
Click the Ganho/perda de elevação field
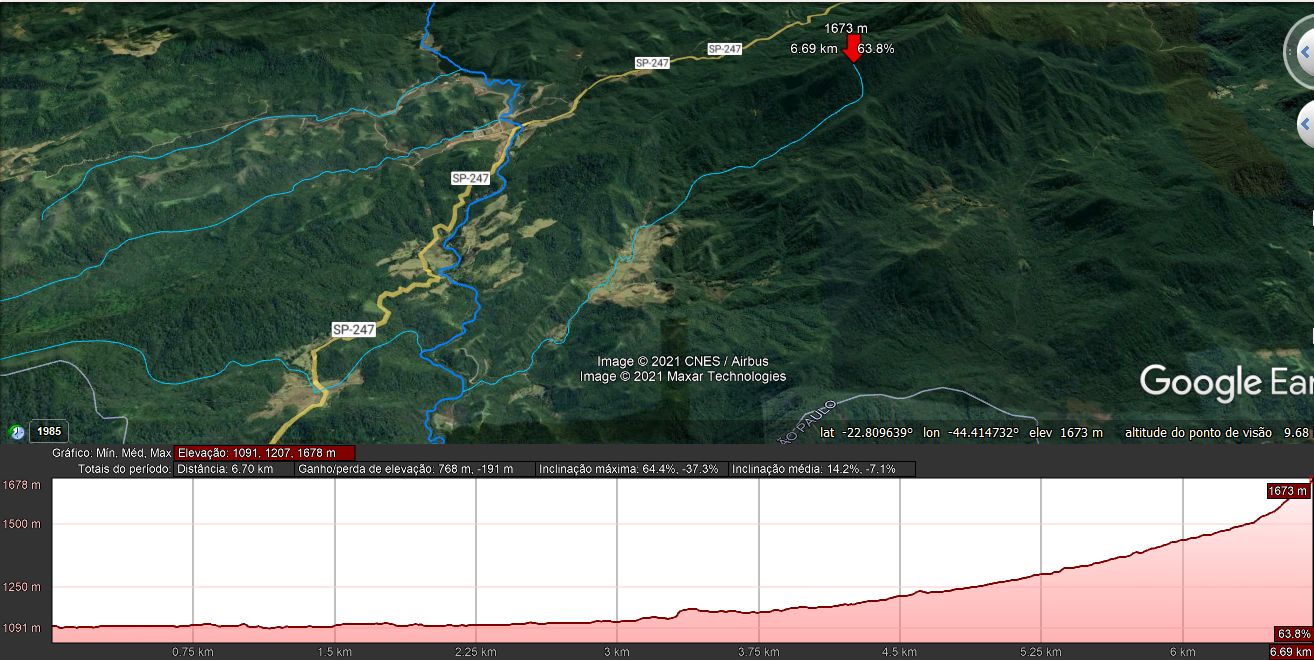pyautogui.click(x=415, y=469)
